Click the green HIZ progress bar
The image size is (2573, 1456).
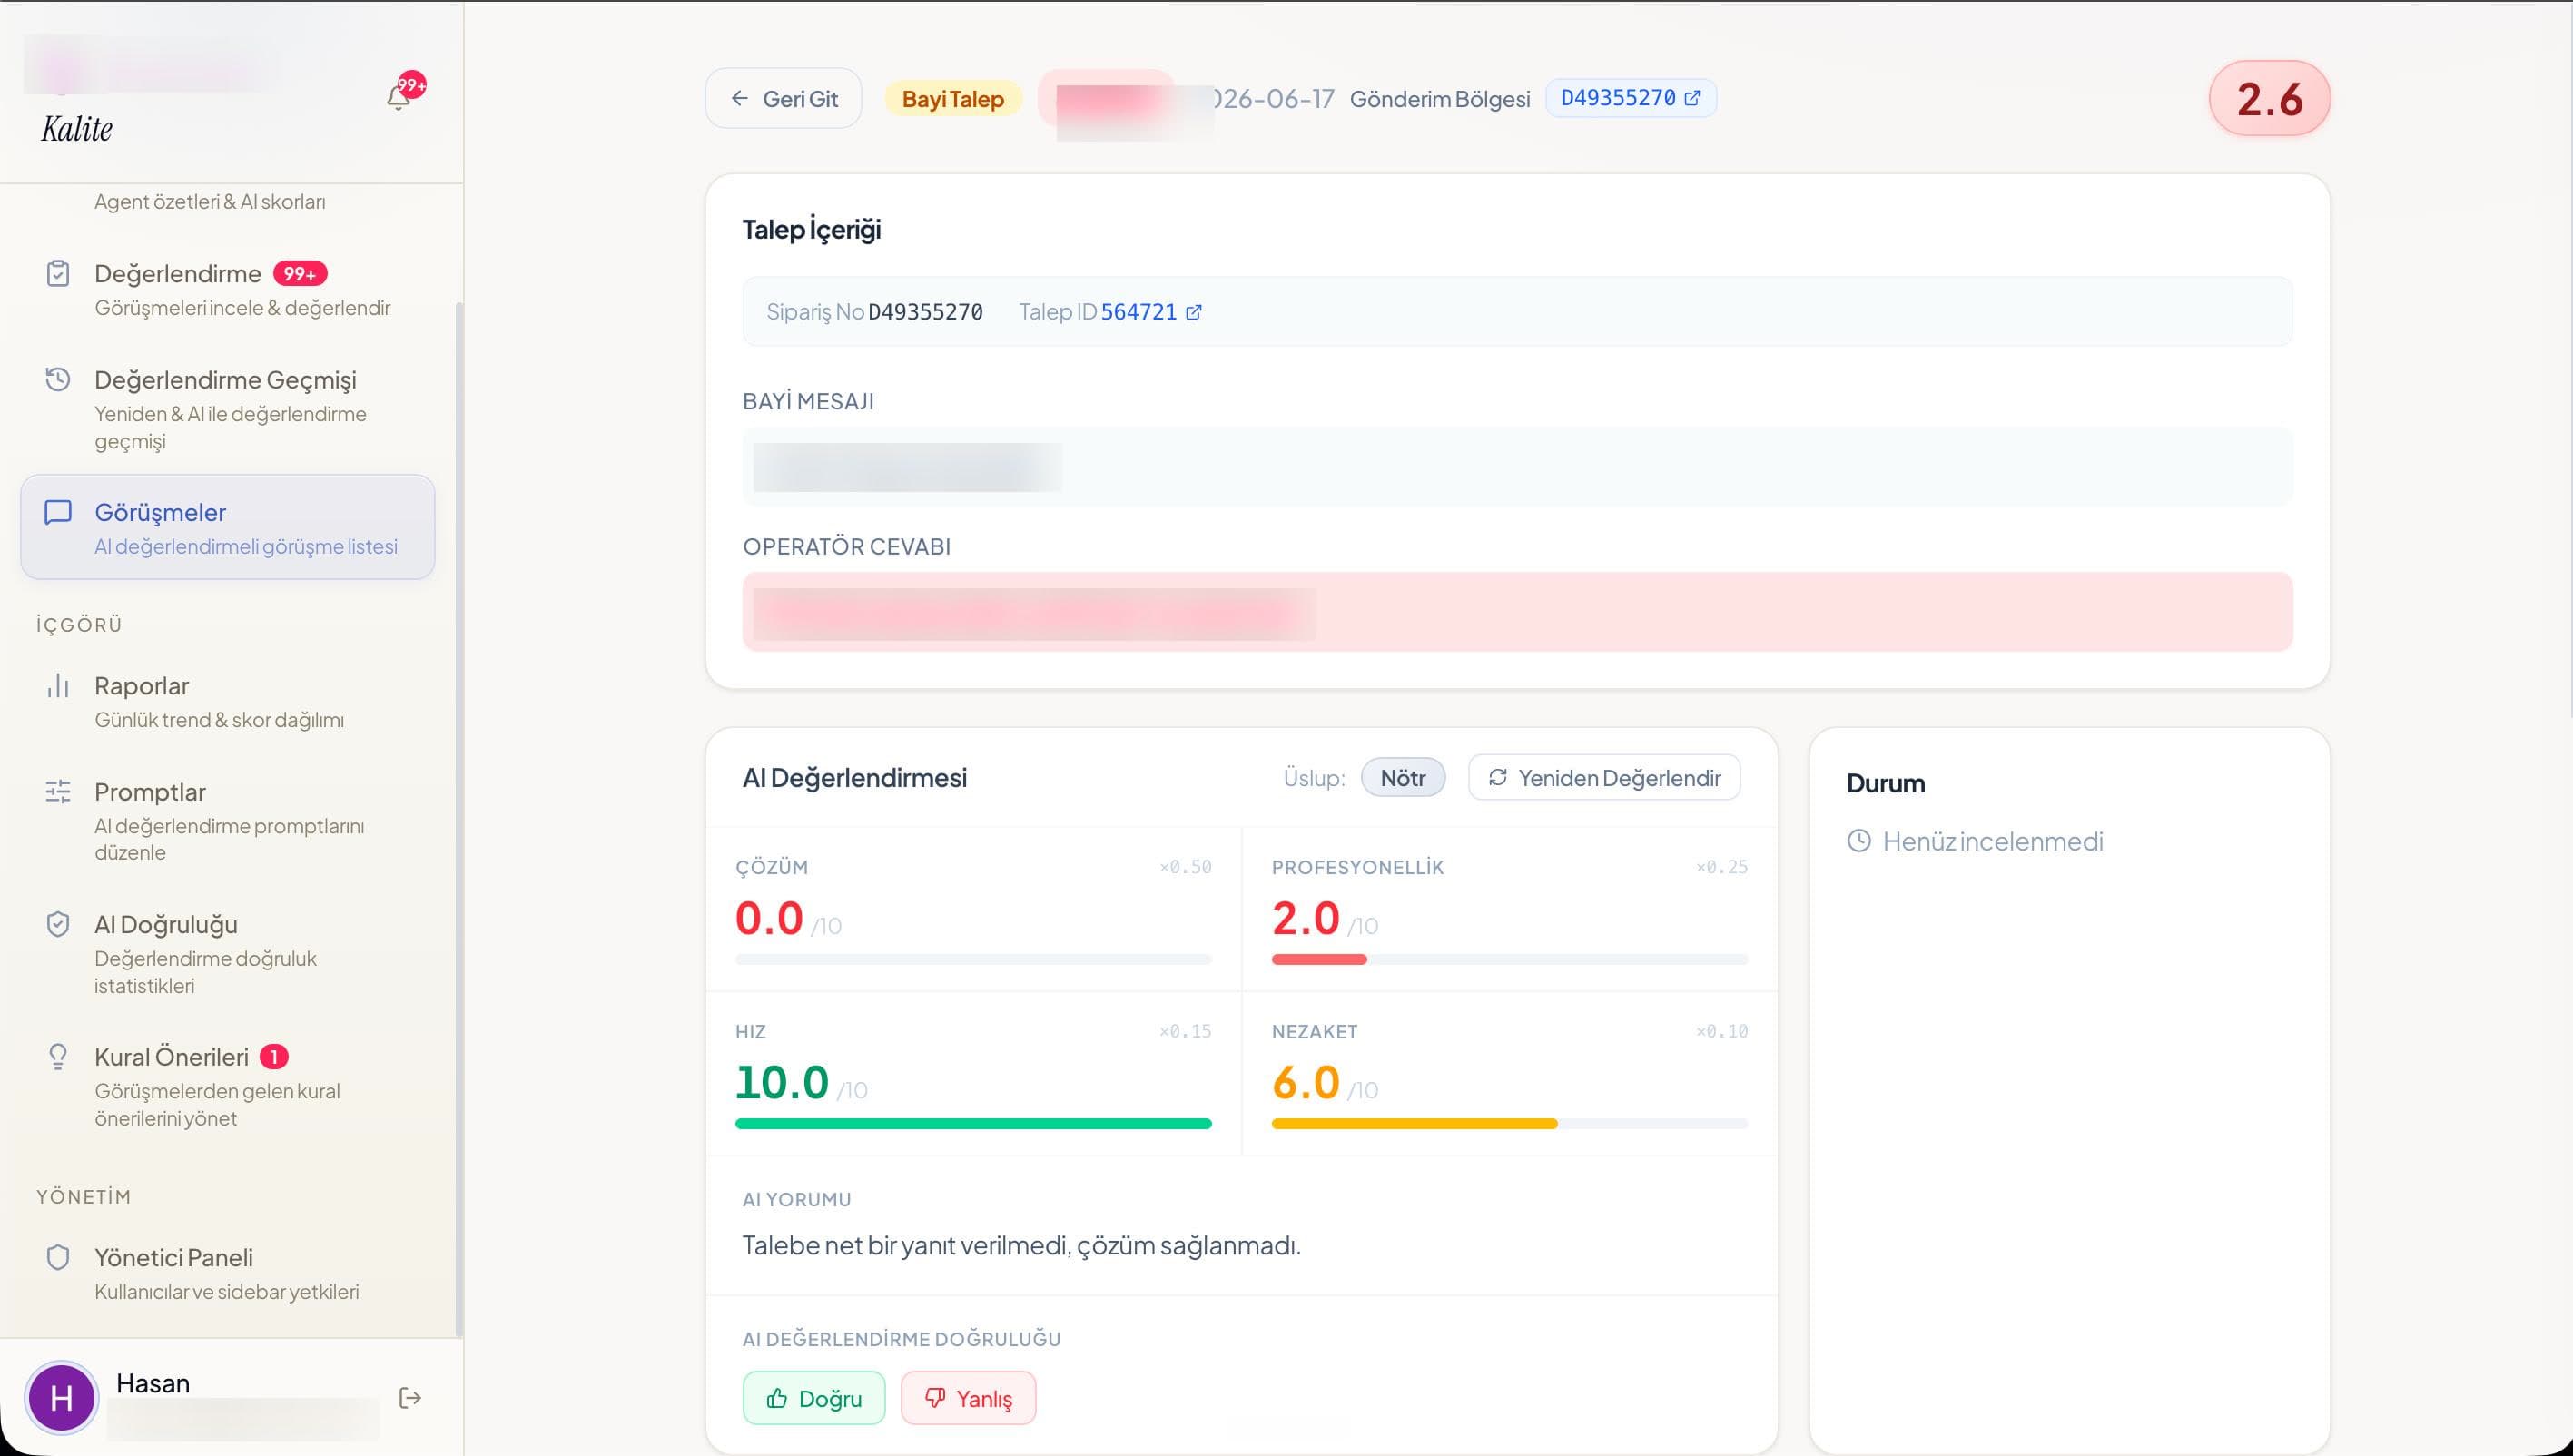click(973, 1124)
